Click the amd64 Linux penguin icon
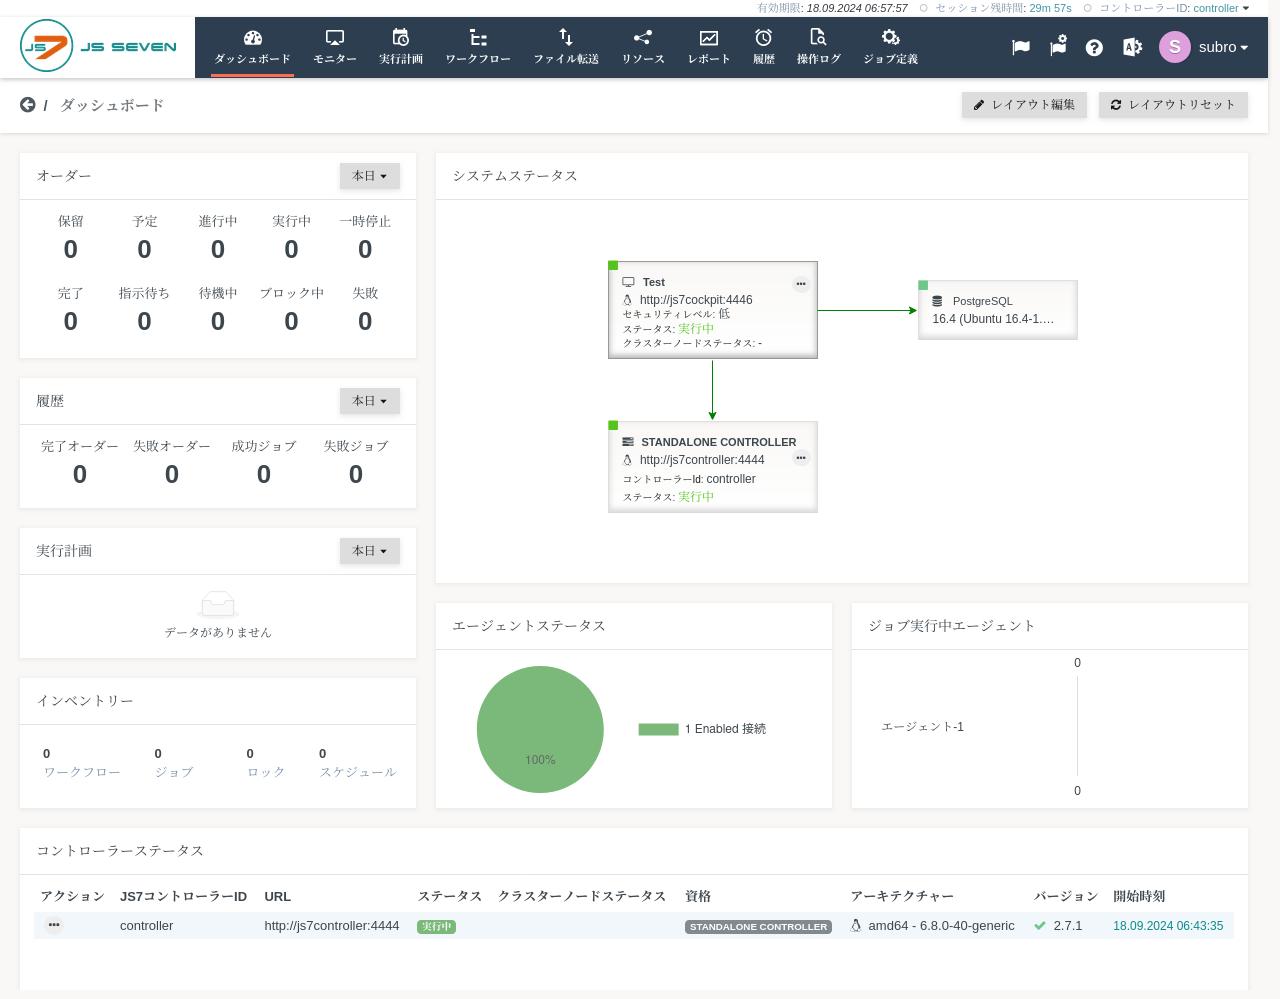Image resolution: width=1280 pixels, height=999 pixels. click(x=856, y=926)
